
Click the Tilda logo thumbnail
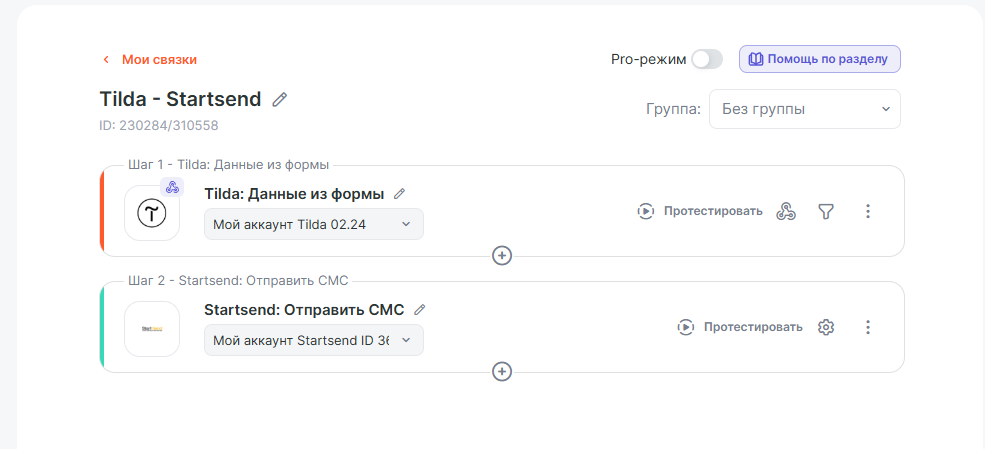pyautogui.click(x=152, y=213)
